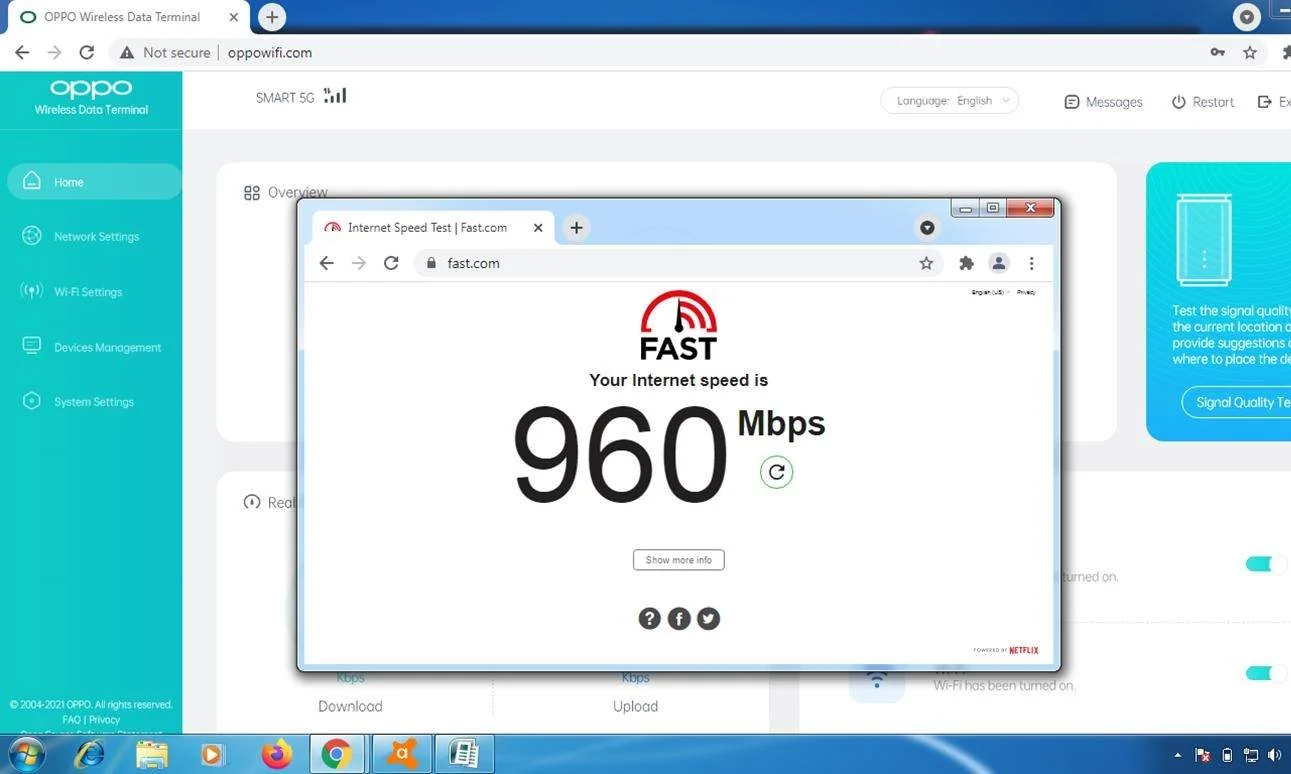Click the OPPO Wireless Data Terminal logo
1291x774 pixels.
[x=91, y=97]
